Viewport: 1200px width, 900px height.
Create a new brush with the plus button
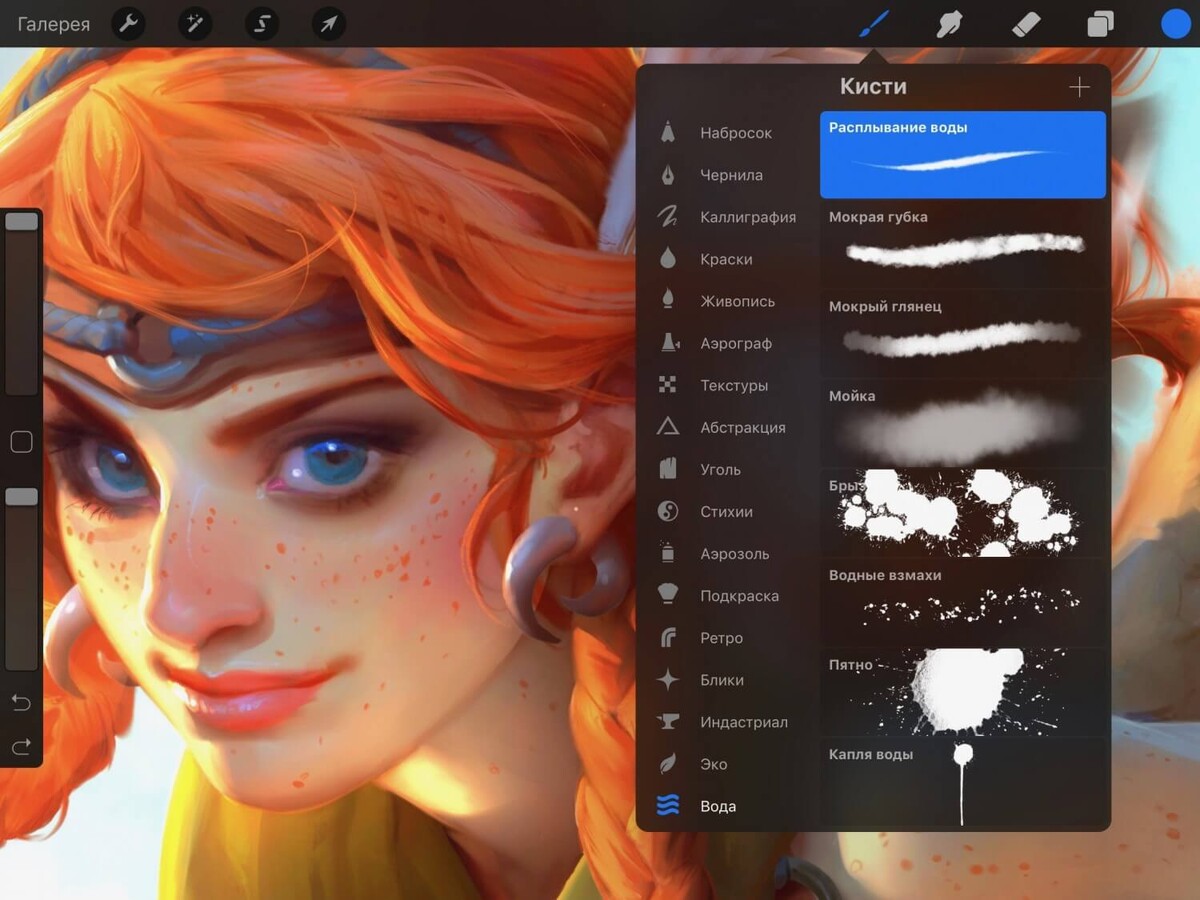pyautogui.click(x=1079, y=87)
